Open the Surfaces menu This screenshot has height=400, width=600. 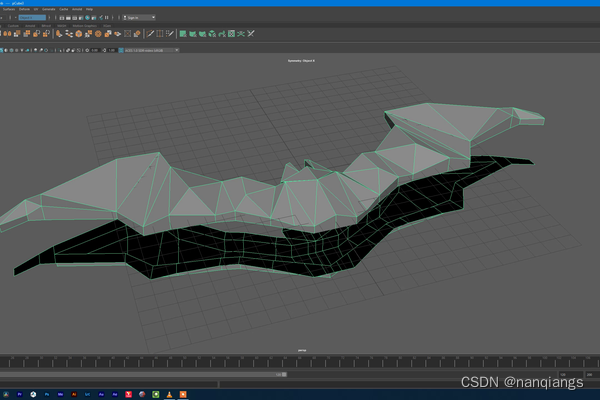point(9,9)
